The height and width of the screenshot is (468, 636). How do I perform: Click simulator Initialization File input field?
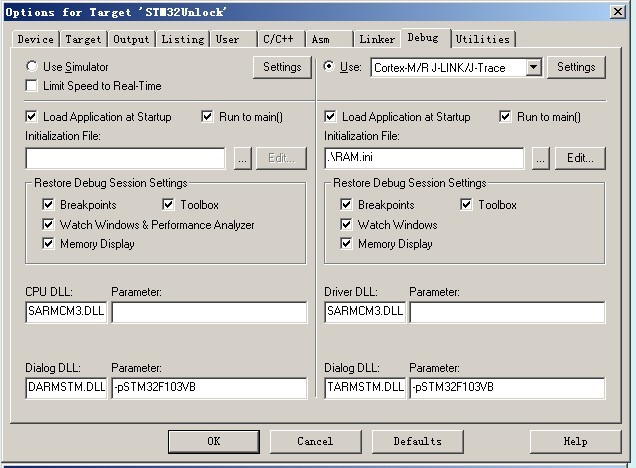125,158
